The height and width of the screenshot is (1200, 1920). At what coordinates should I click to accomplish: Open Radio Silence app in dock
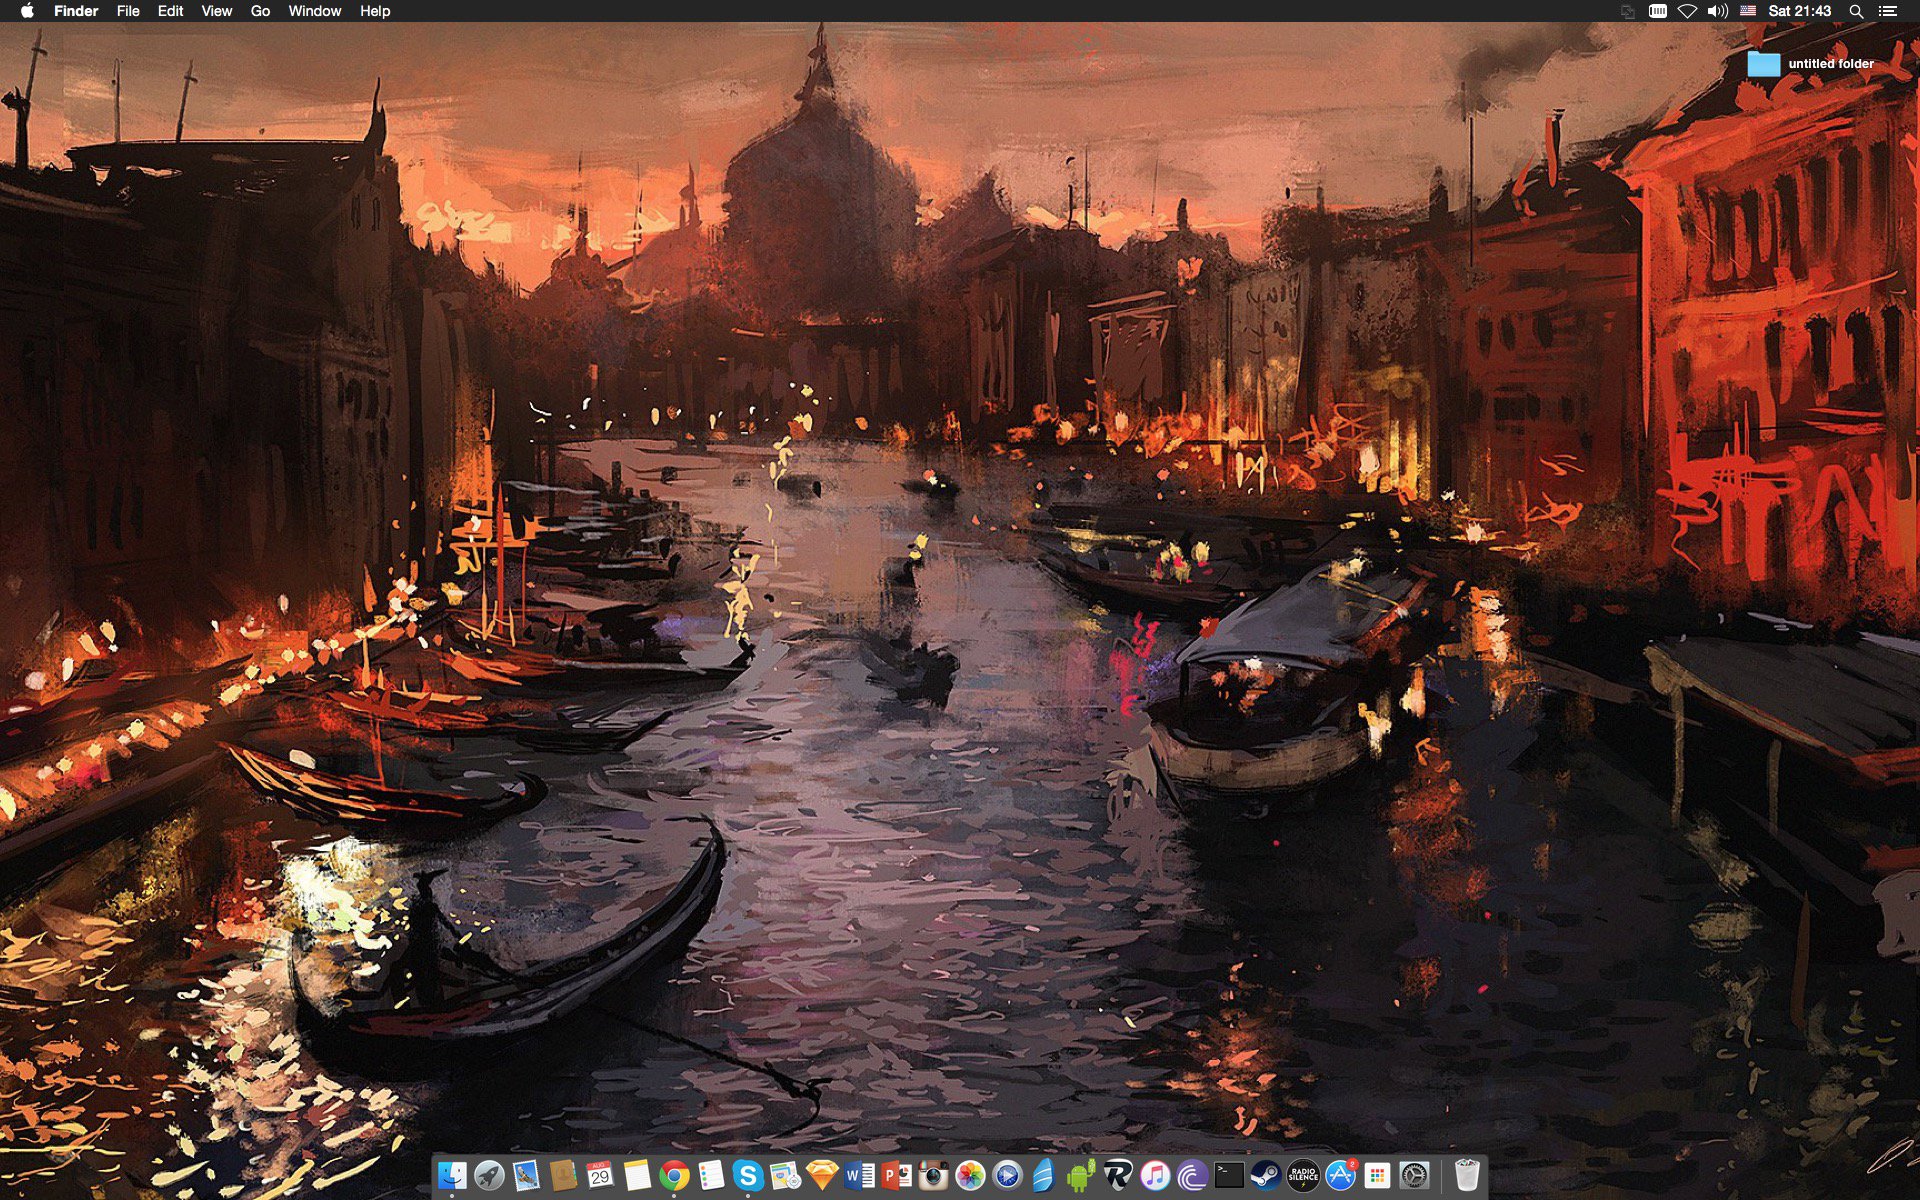[x=1303, y=1176]
